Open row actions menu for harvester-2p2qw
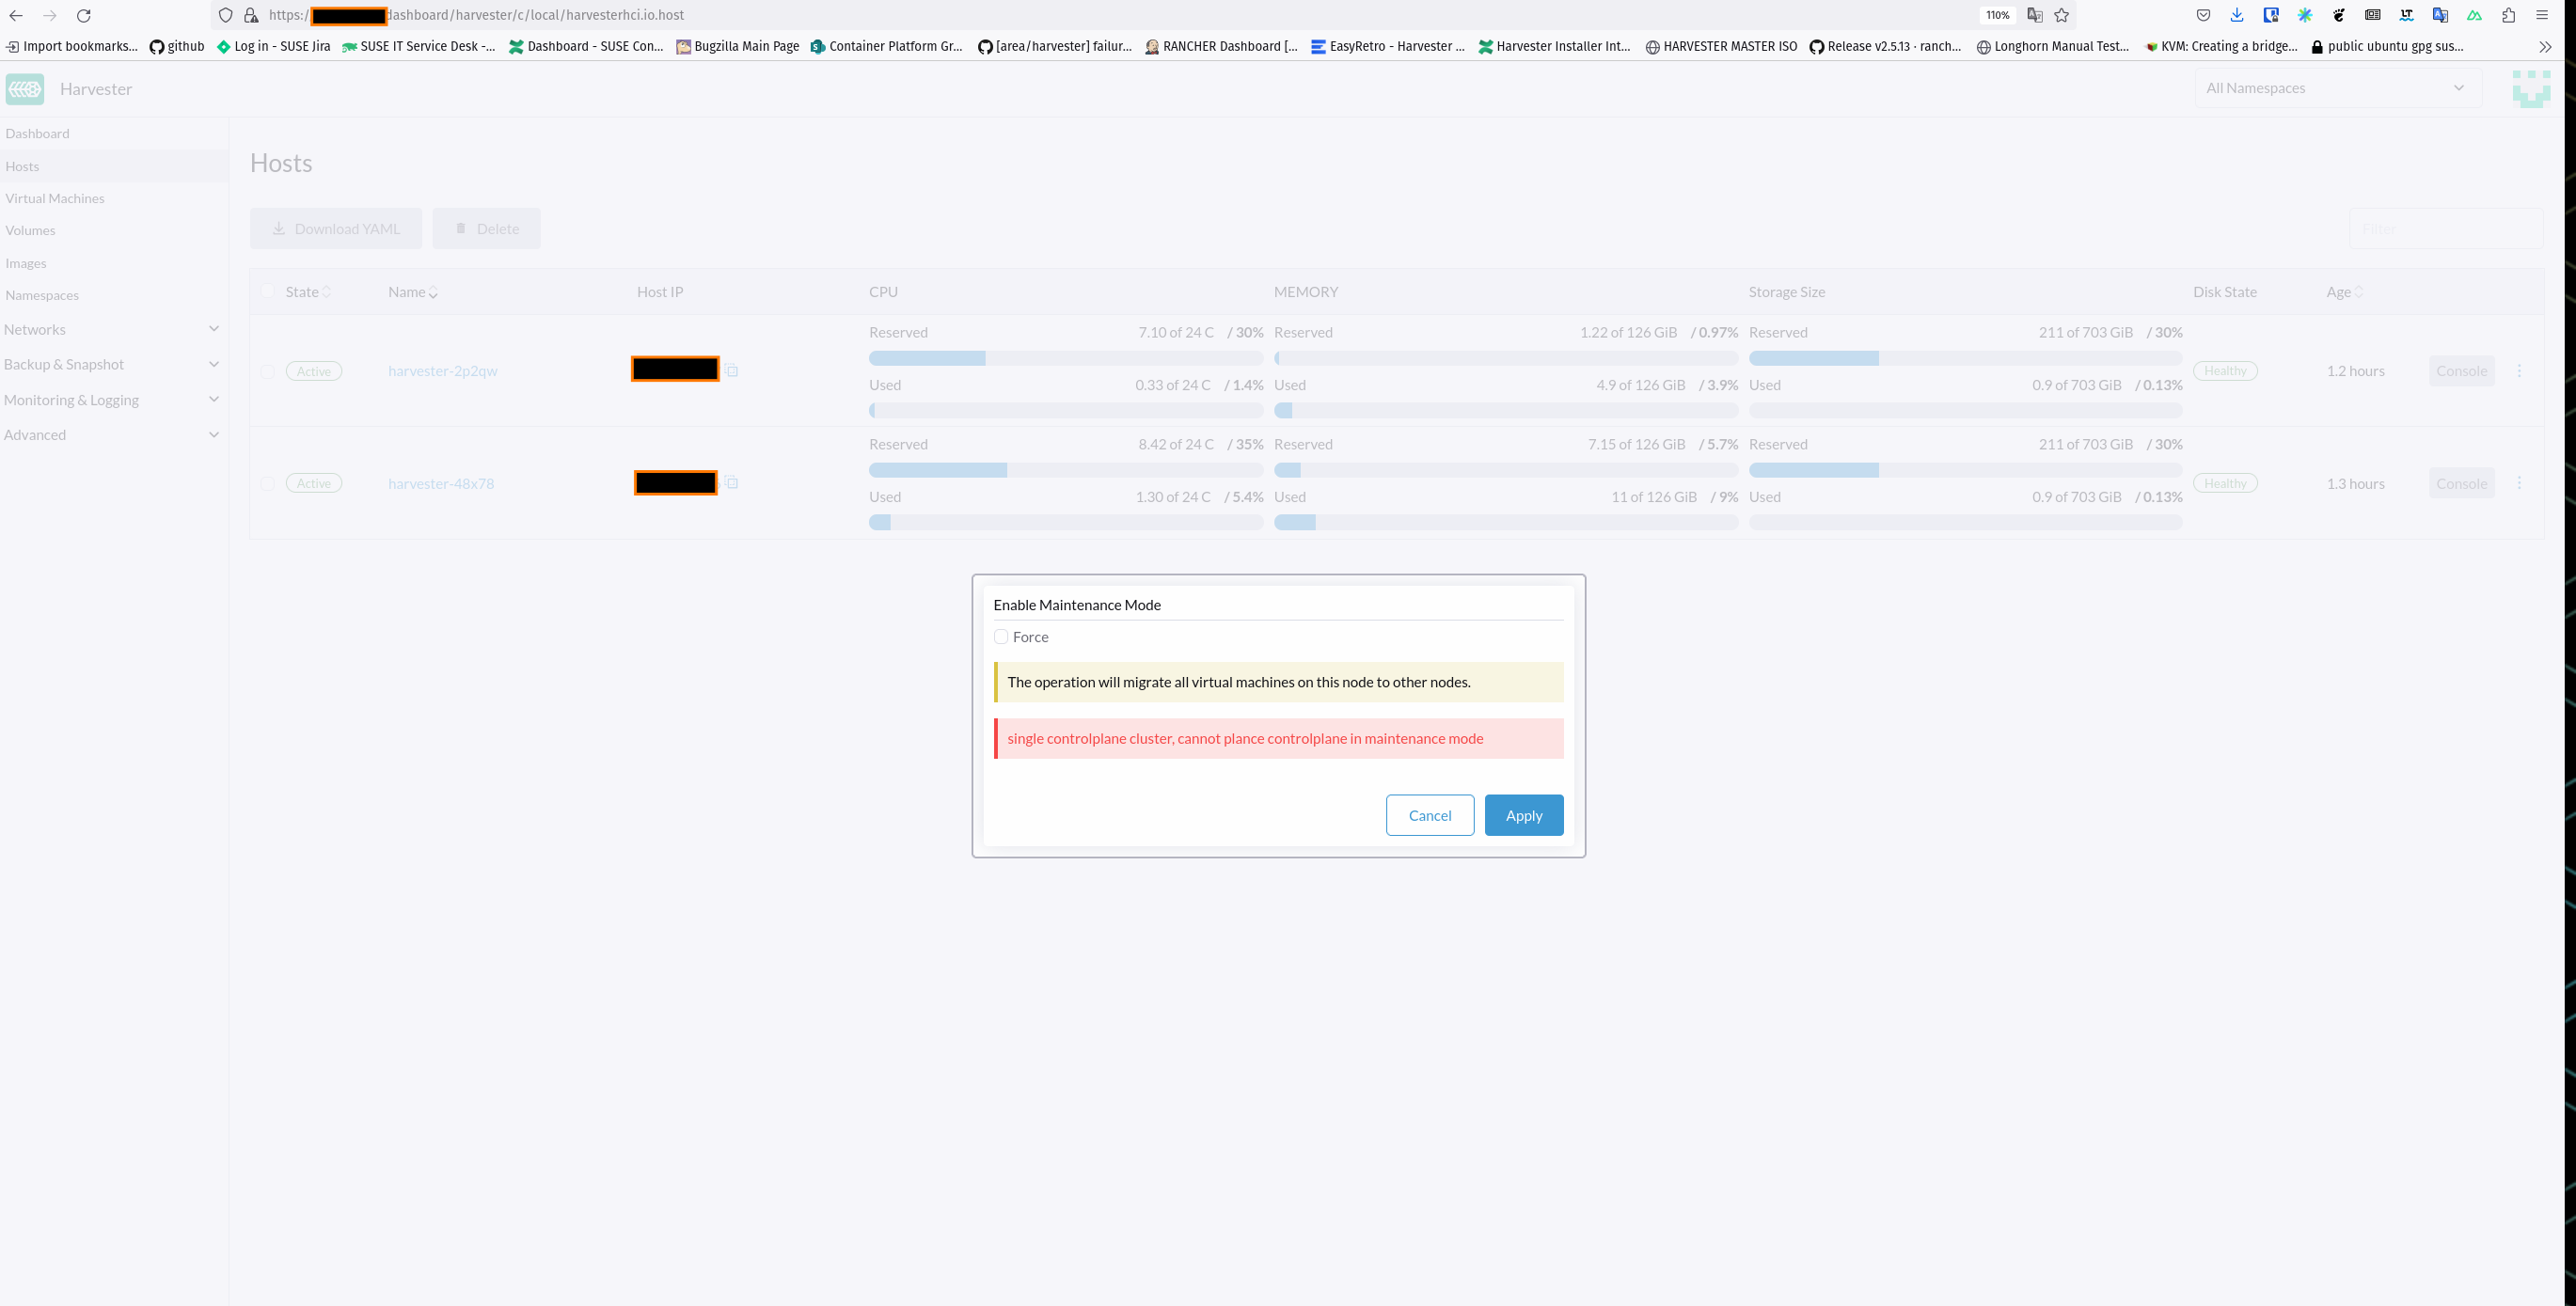This screenshot has height=1306, width=2576. (2519, 371)
